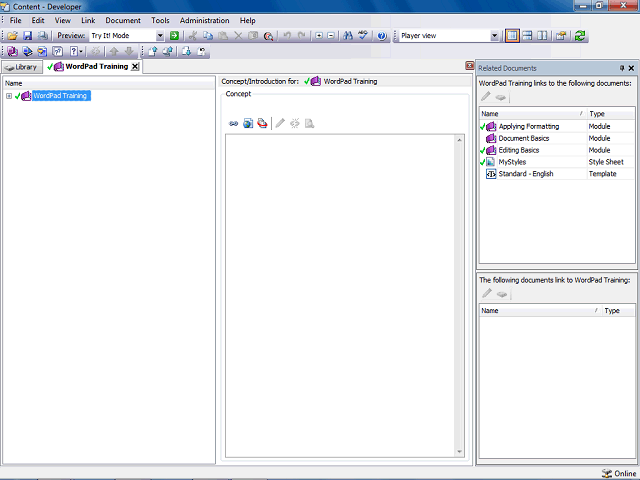640x480 pixels.
Task: Click inside the empty Concept preview area
Action: [x=340, y=296]
